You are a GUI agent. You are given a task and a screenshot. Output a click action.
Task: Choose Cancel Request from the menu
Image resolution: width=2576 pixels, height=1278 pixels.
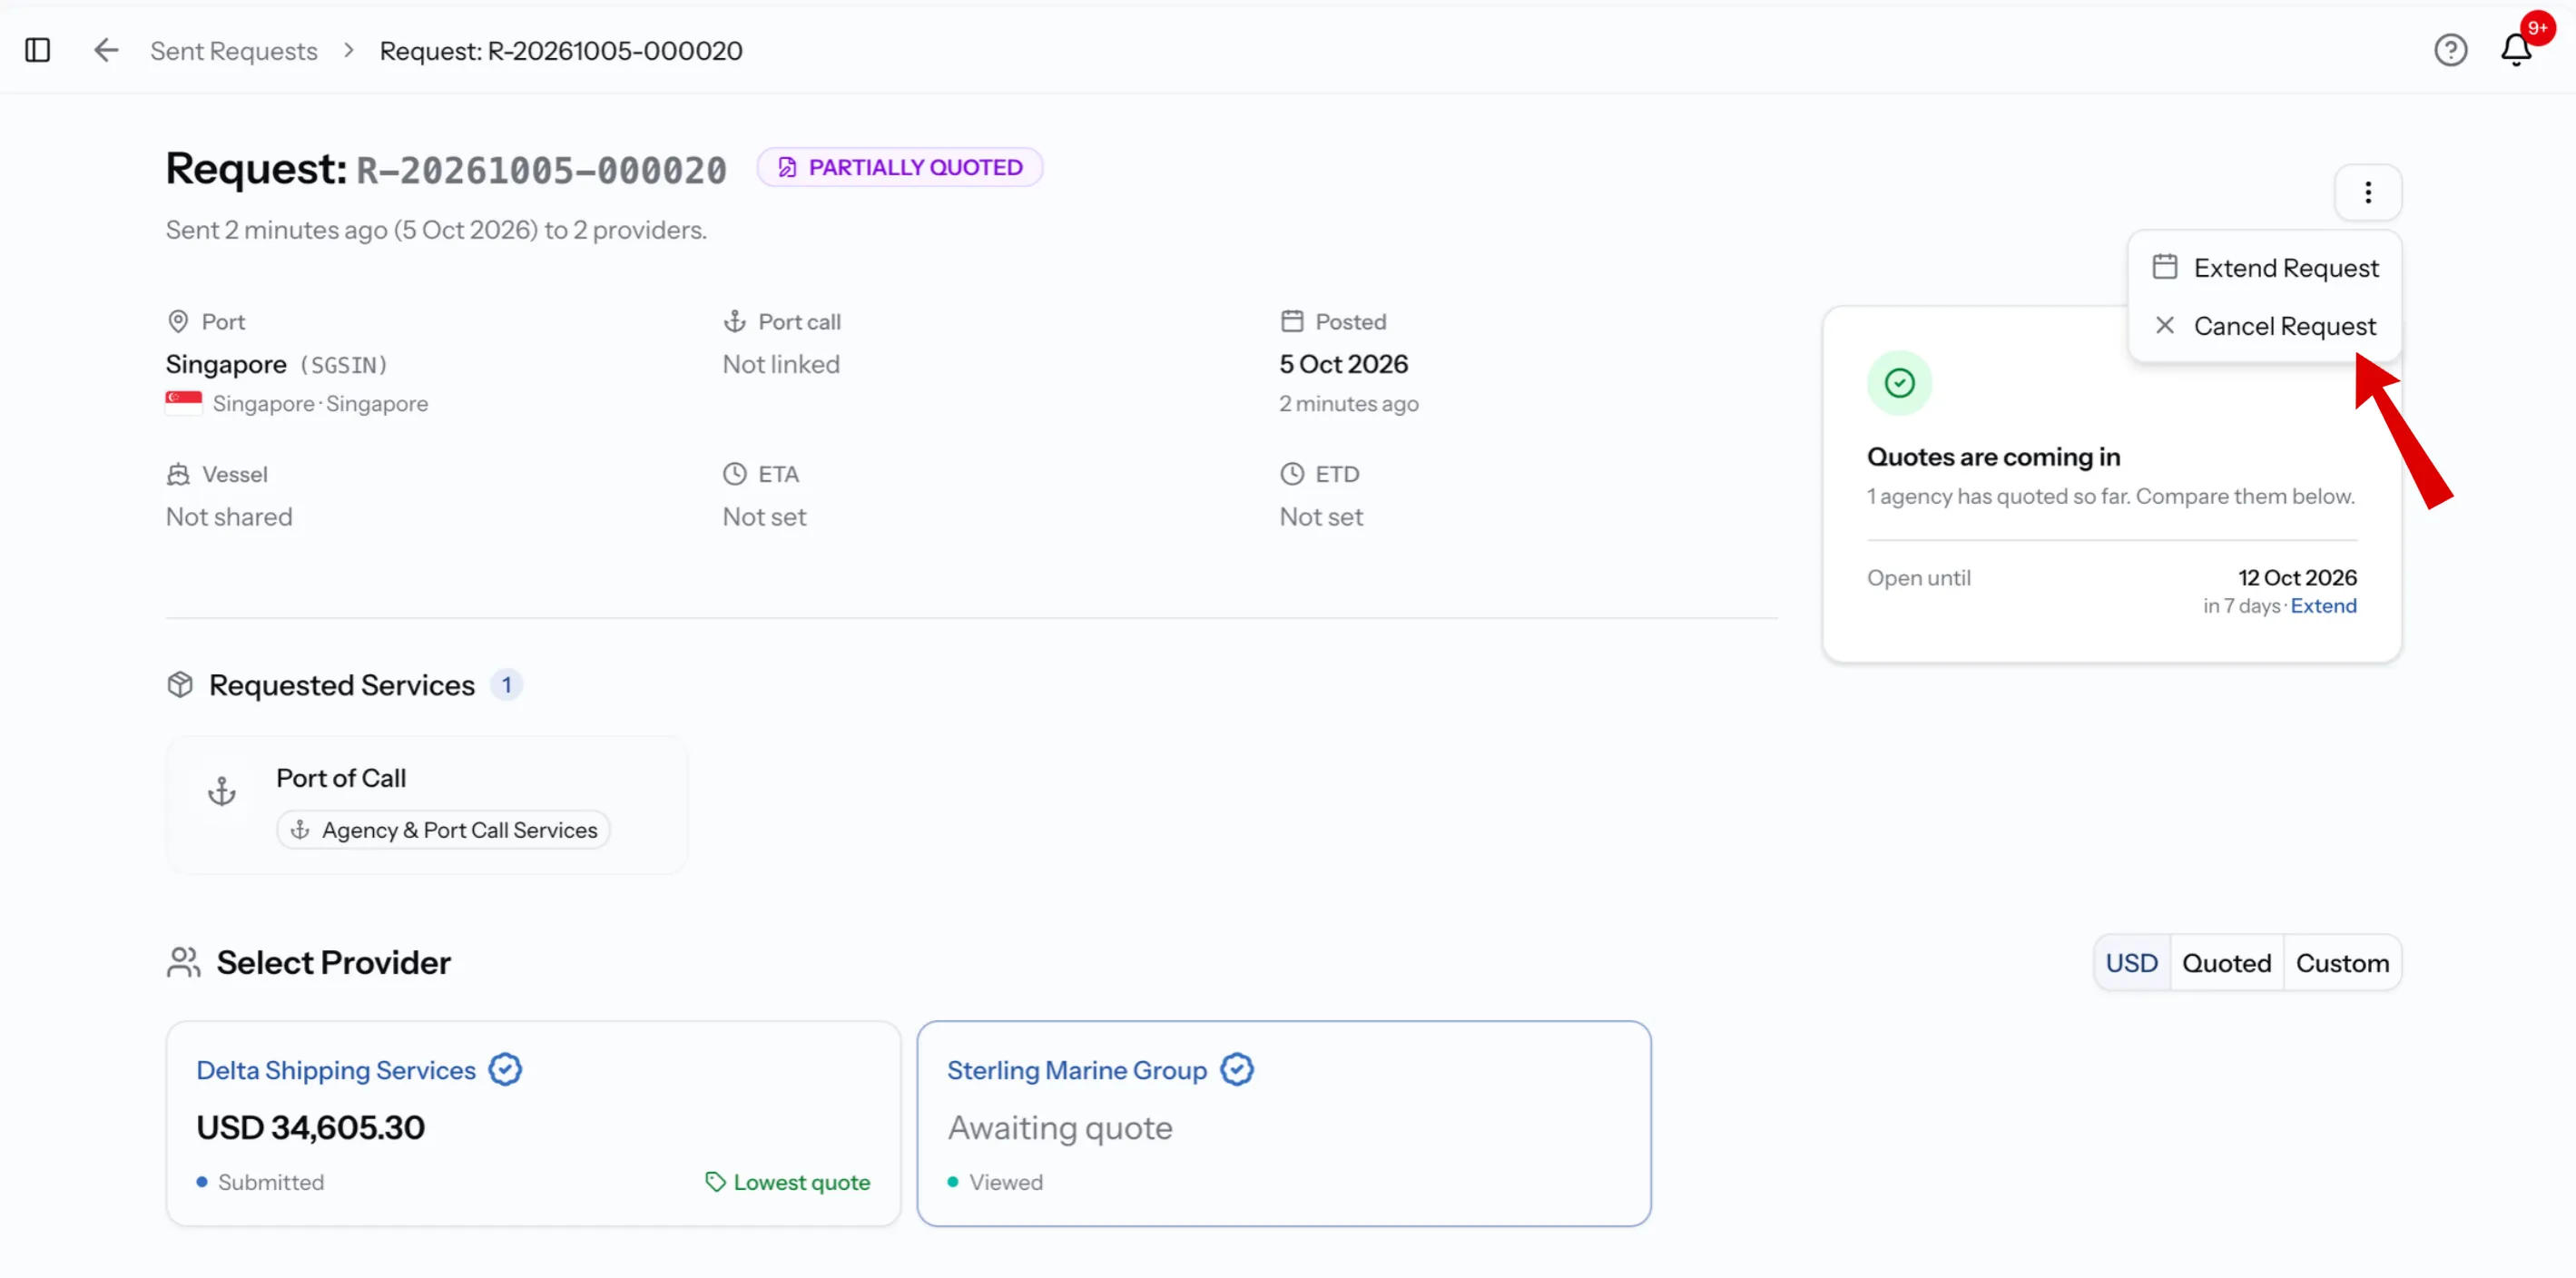click(x=2265, y=326)
